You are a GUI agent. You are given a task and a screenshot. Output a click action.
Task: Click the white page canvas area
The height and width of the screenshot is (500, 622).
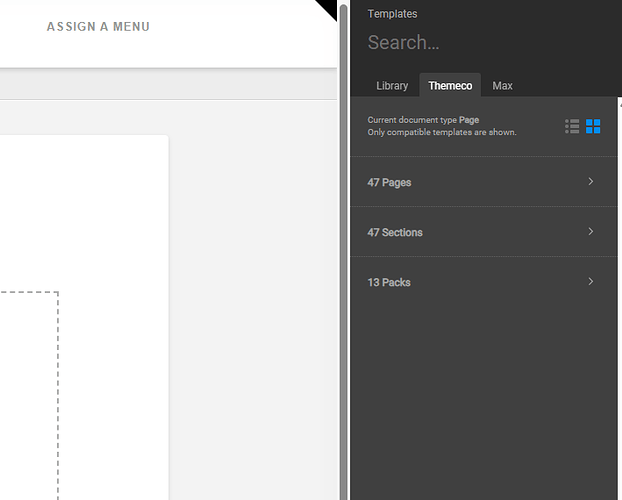pyautogui.click(x=110, y=220)
